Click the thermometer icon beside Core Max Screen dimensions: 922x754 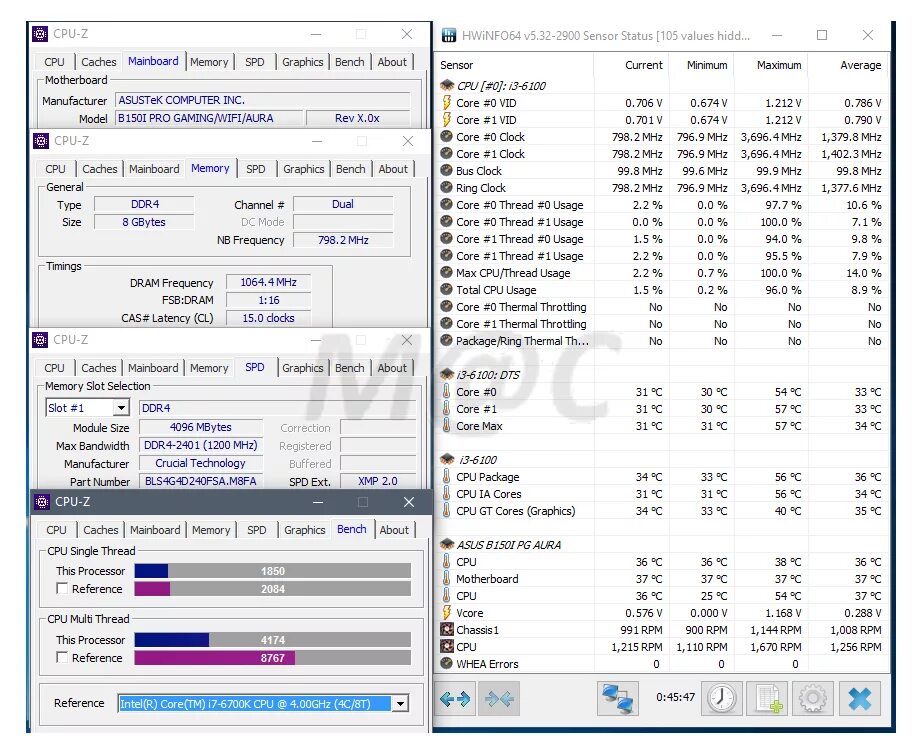446,426
